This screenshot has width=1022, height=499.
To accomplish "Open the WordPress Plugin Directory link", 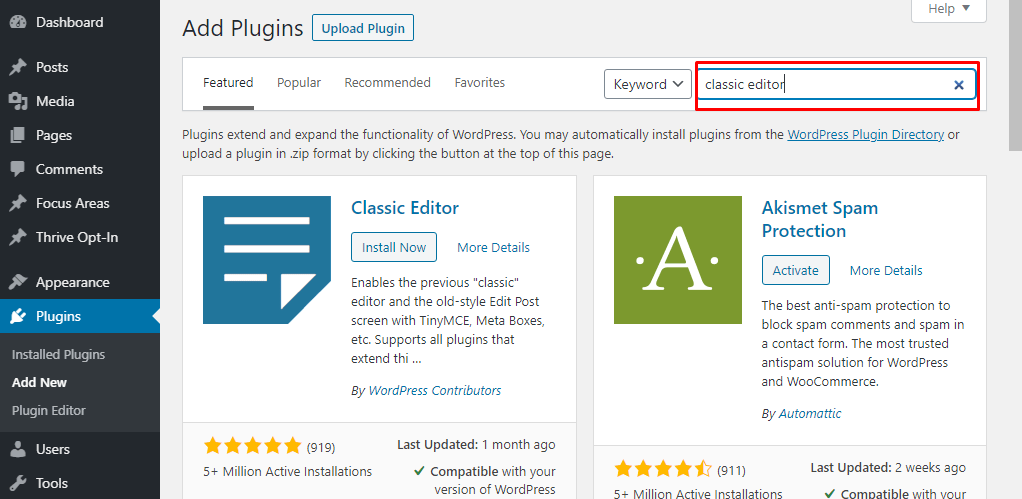I will [866, 135].
